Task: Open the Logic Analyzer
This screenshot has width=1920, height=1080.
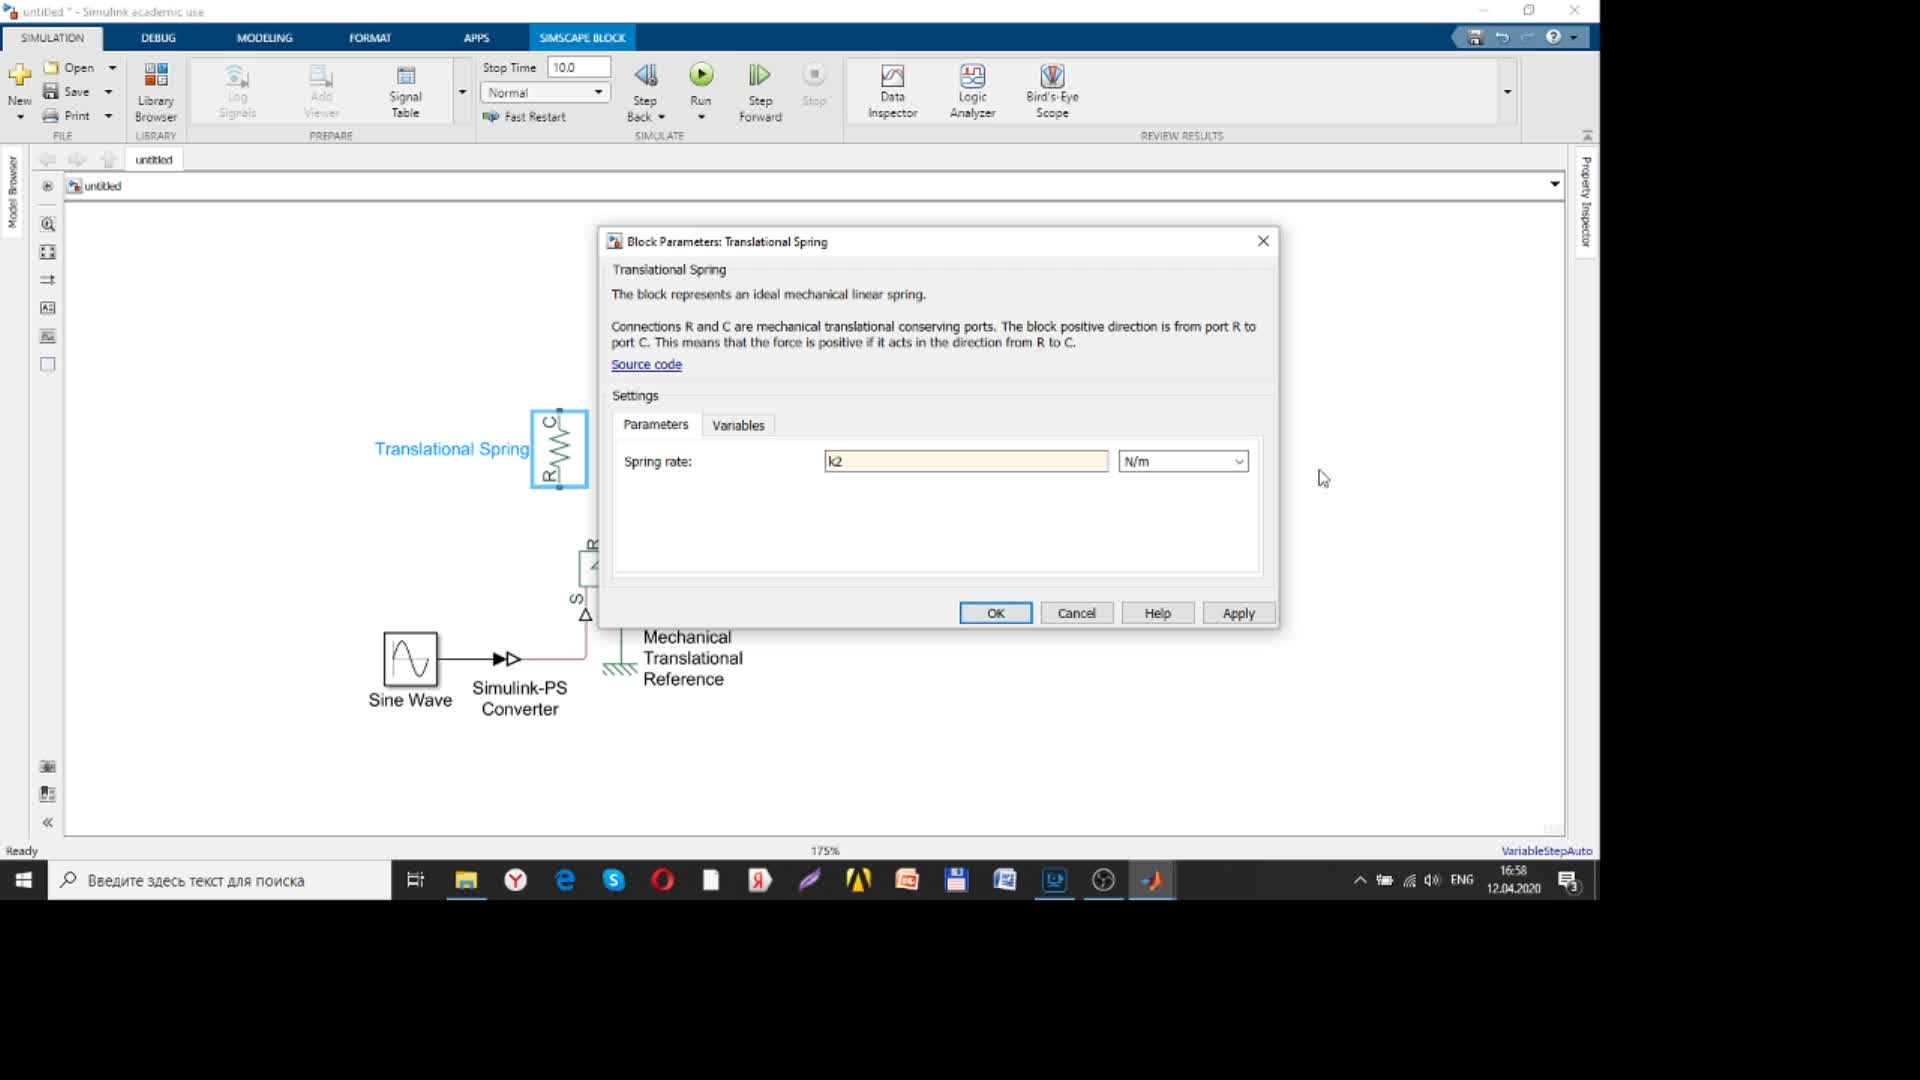Action: pos(972,92)
